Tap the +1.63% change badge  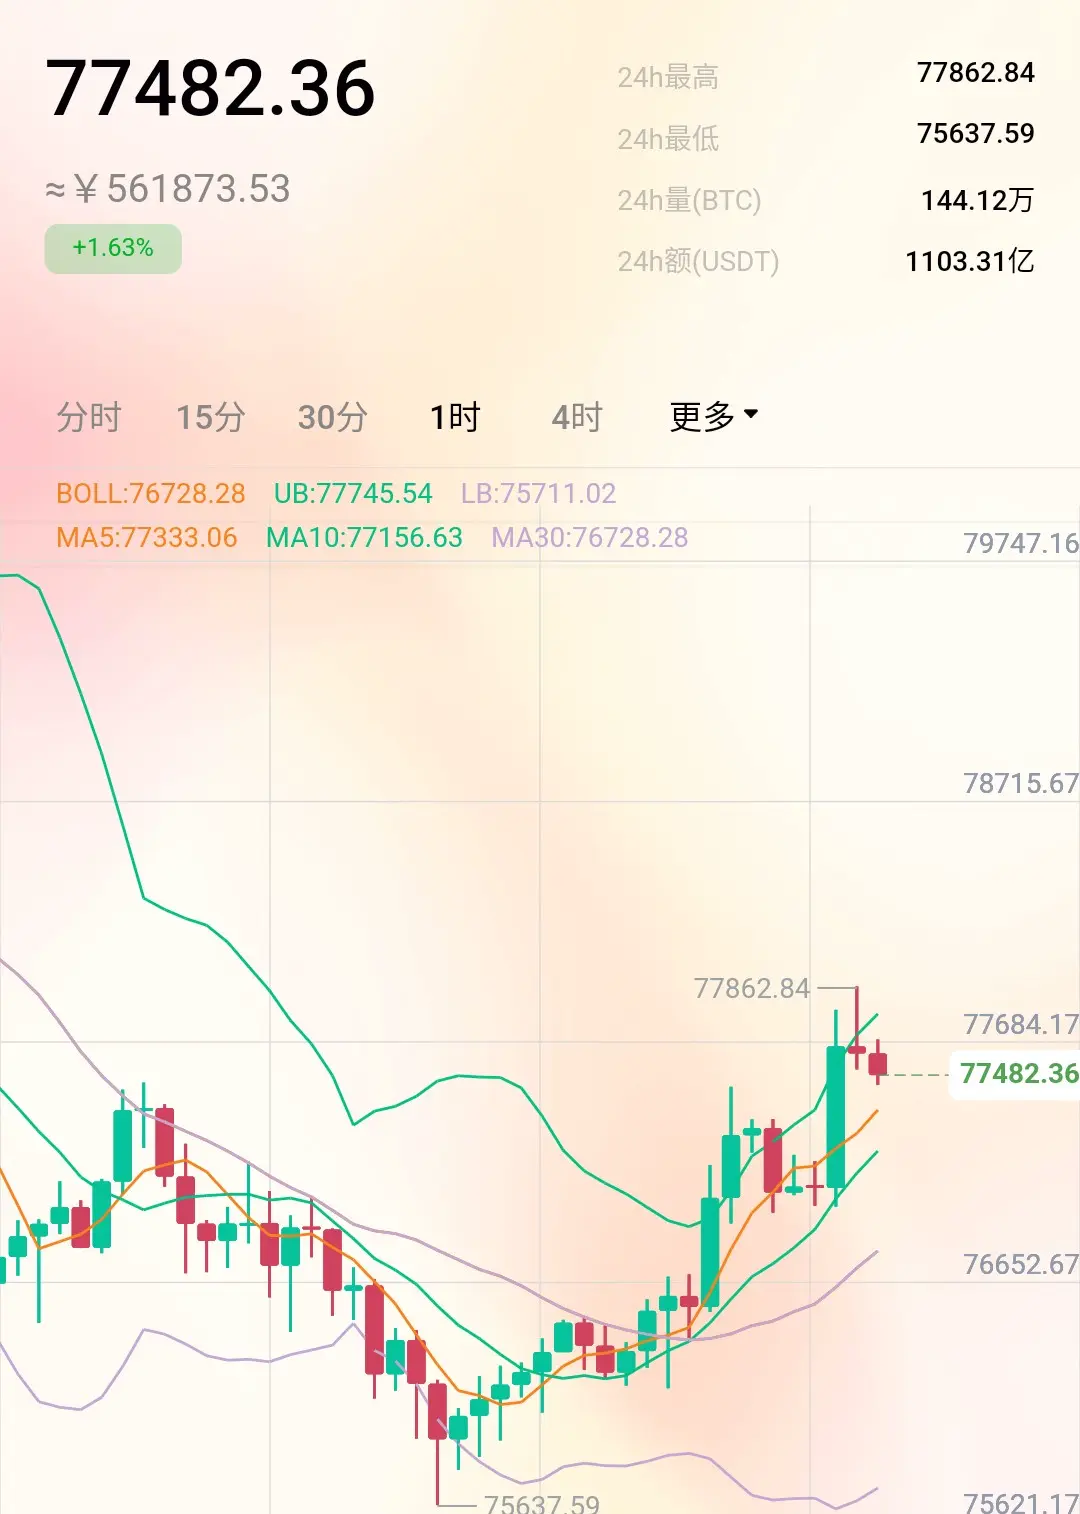tap(113, 248)
